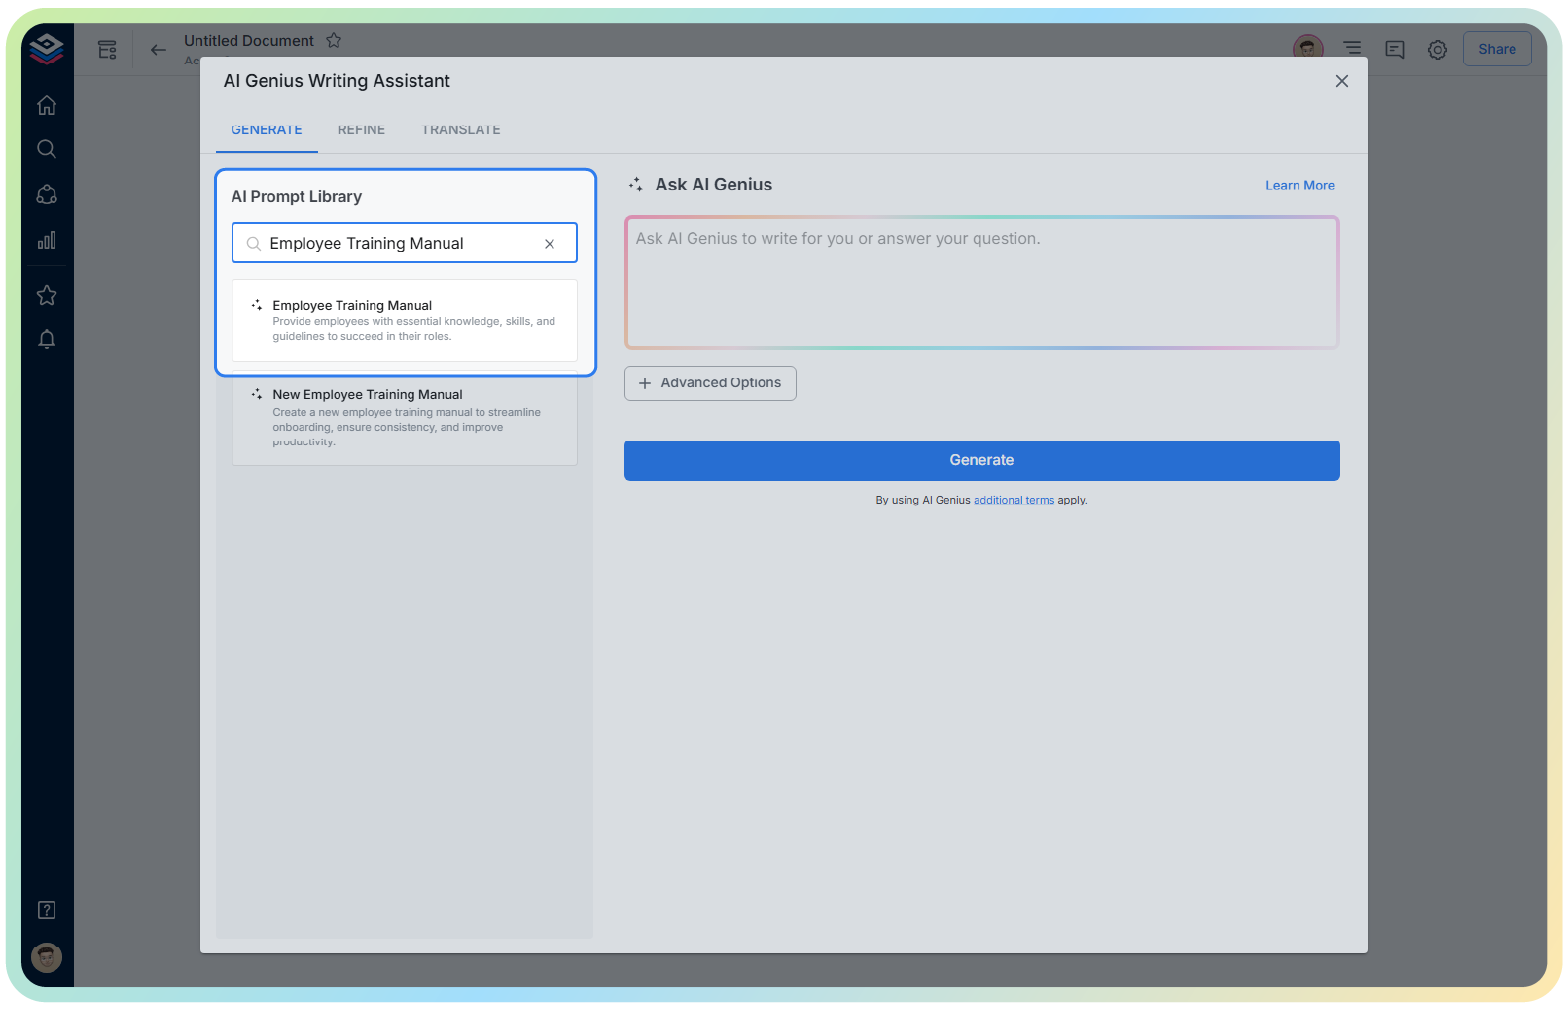The image size is (1568, 1010).
Task: Click the AI Prompt Library heading
Action: pos(297,197)
